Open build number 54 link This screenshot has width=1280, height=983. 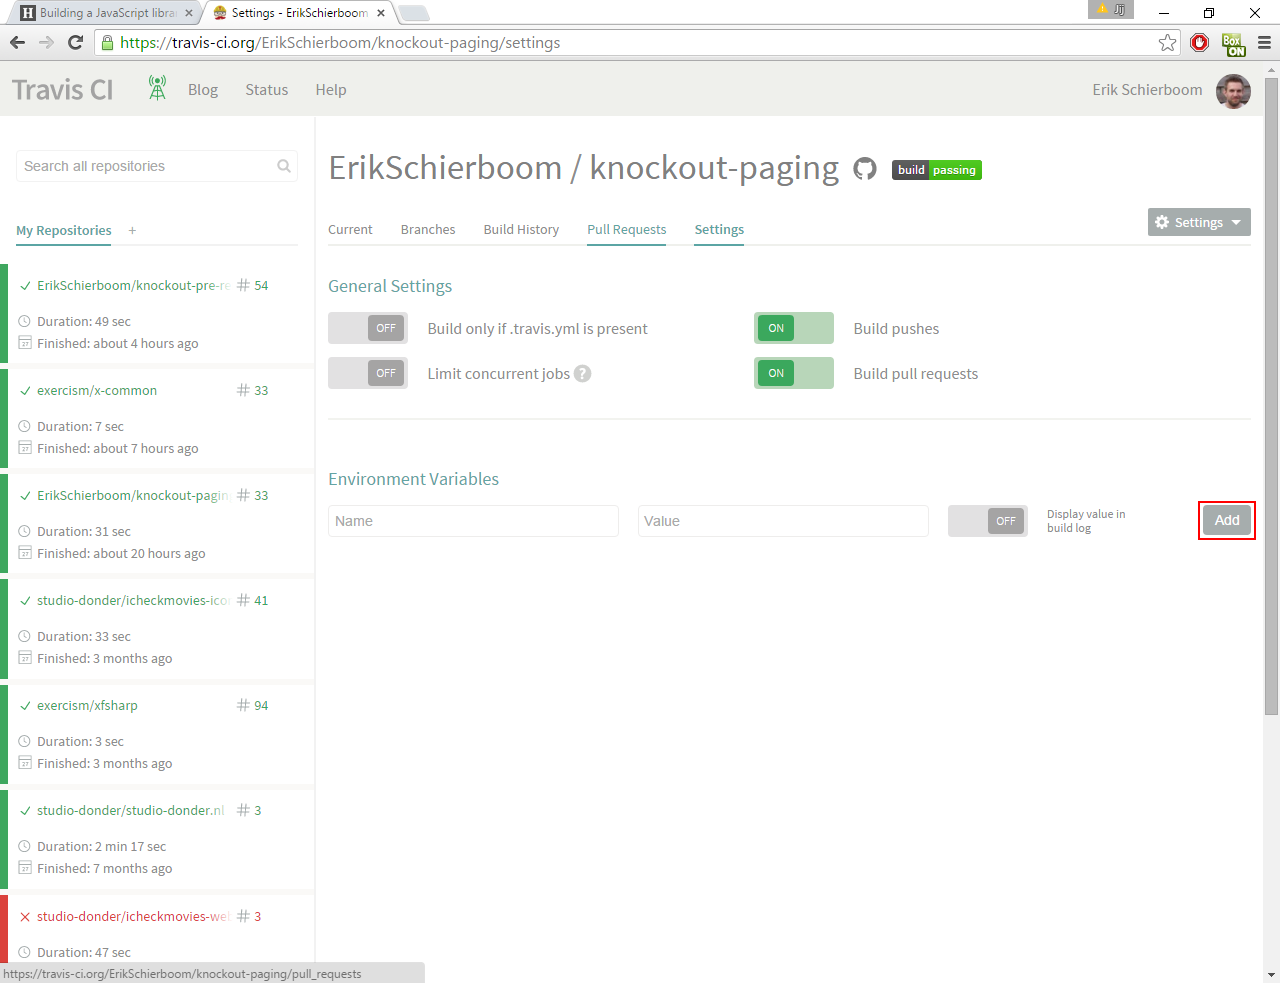click(x=261, y=286)
